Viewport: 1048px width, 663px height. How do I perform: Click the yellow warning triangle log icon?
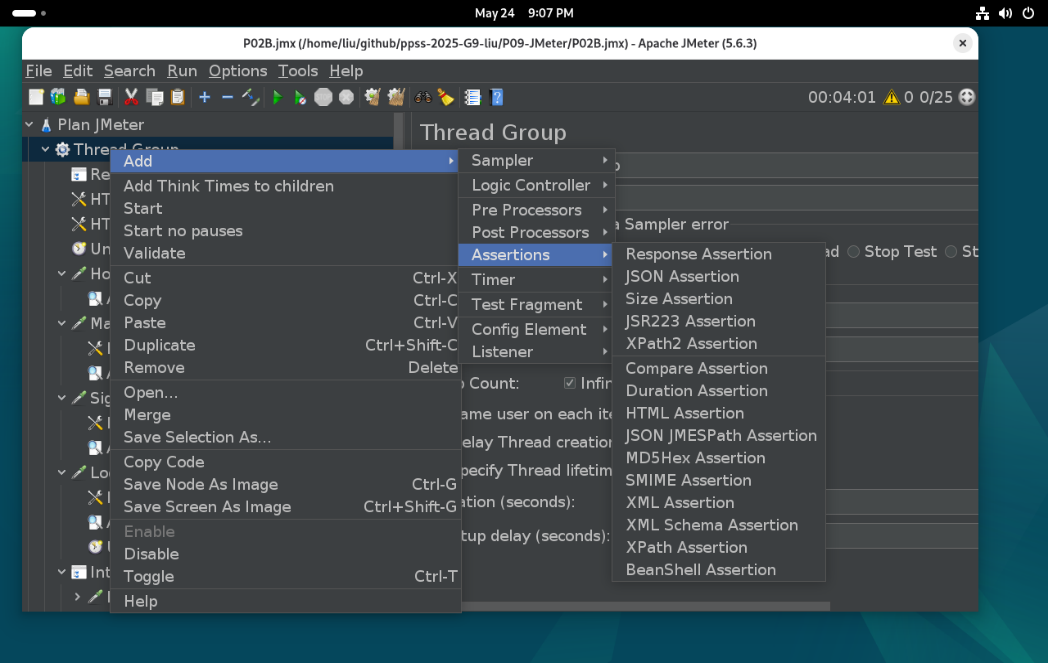pyautogui.click(x=892, y=98)
